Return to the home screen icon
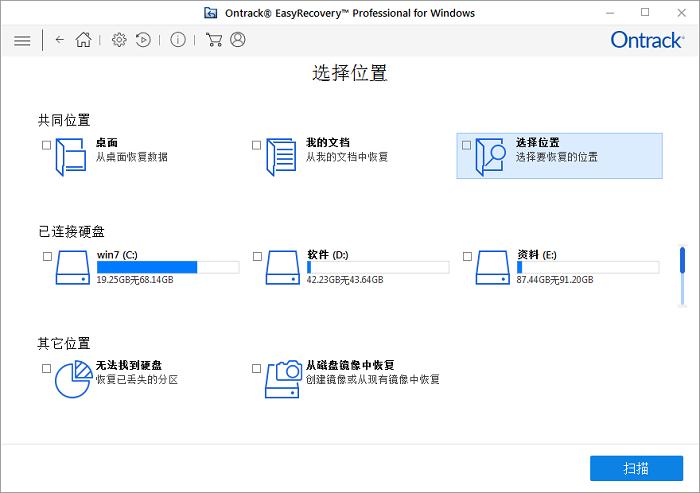This screenshot has height=493, width=700. (83, 40)
